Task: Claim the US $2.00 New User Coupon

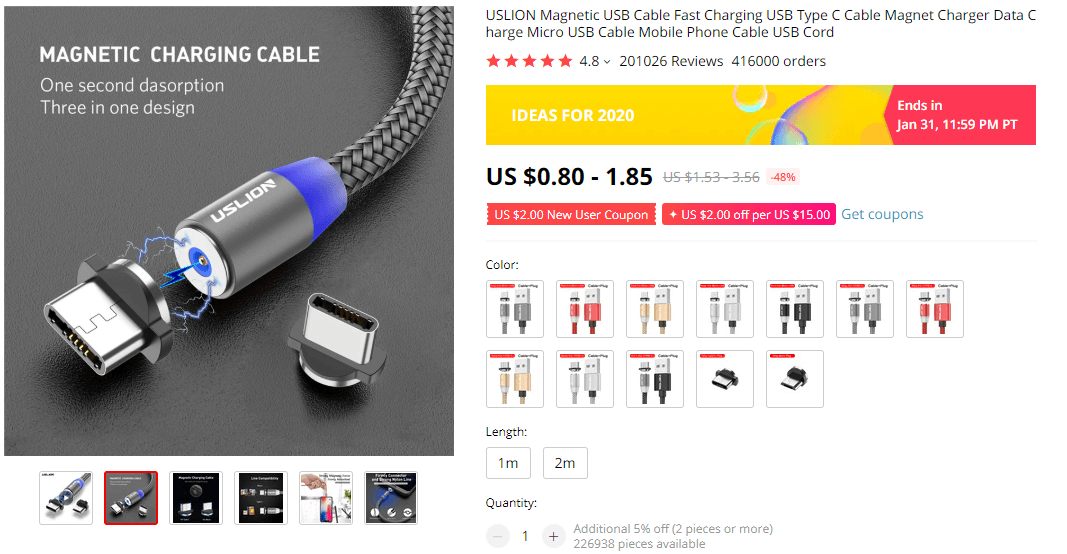Action: click(x=571, y=215)
